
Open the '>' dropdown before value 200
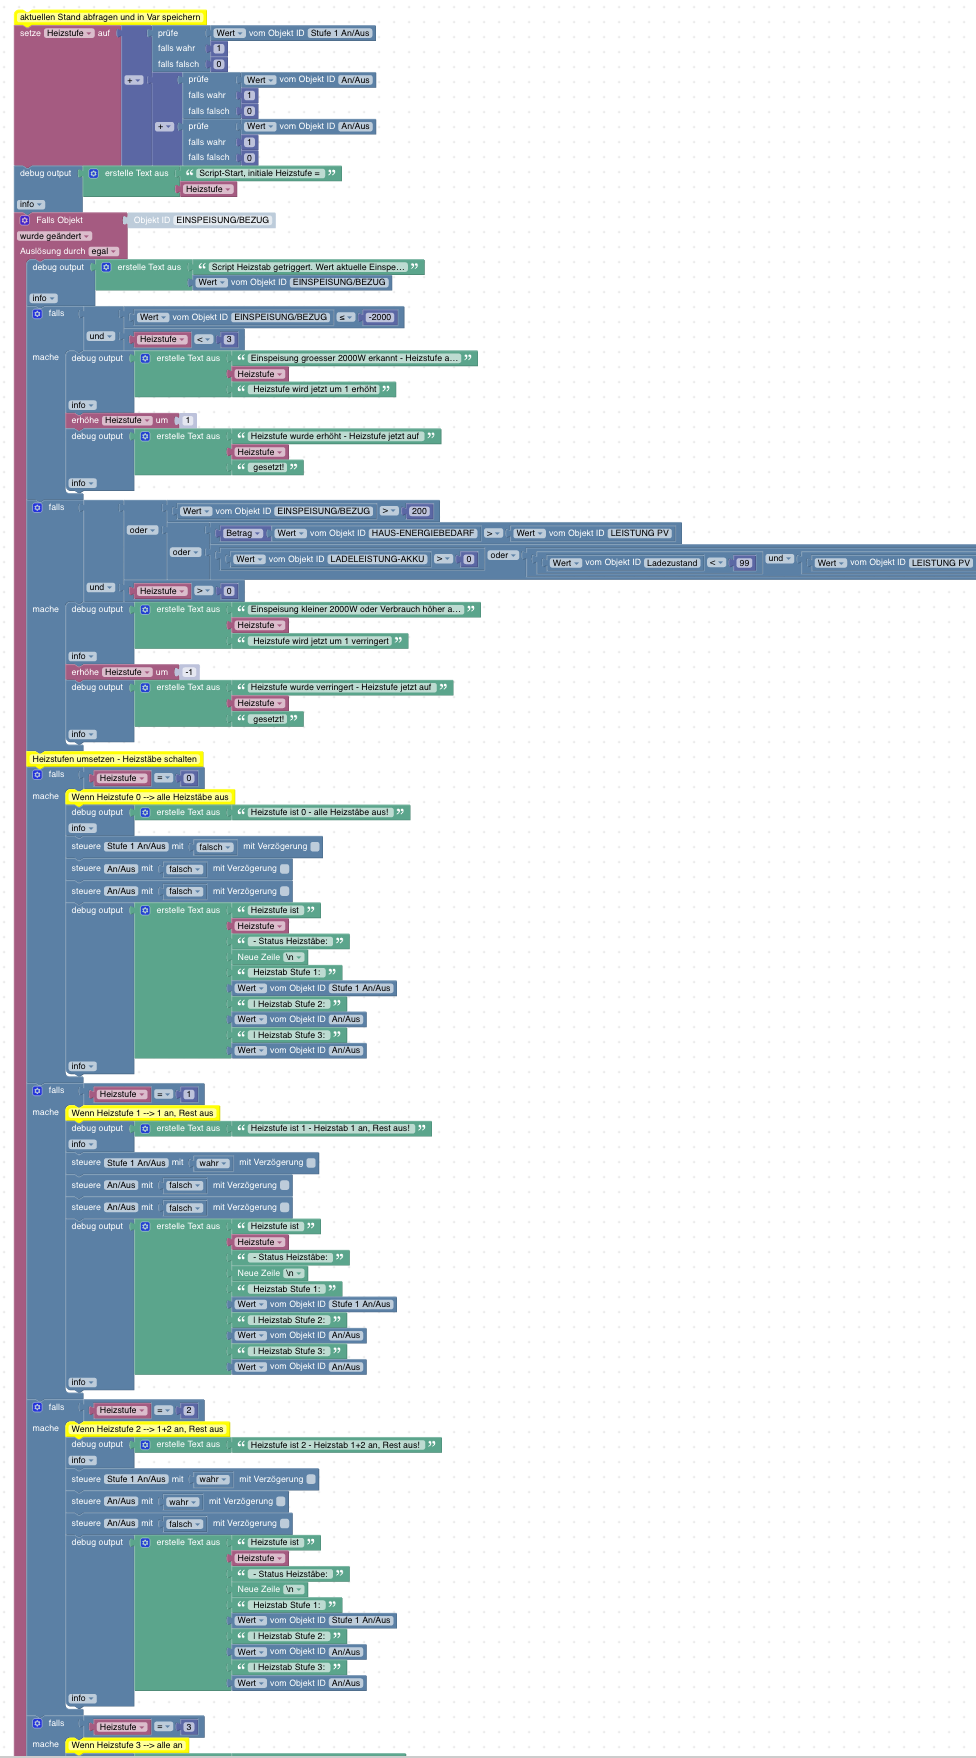click(390, 511)
